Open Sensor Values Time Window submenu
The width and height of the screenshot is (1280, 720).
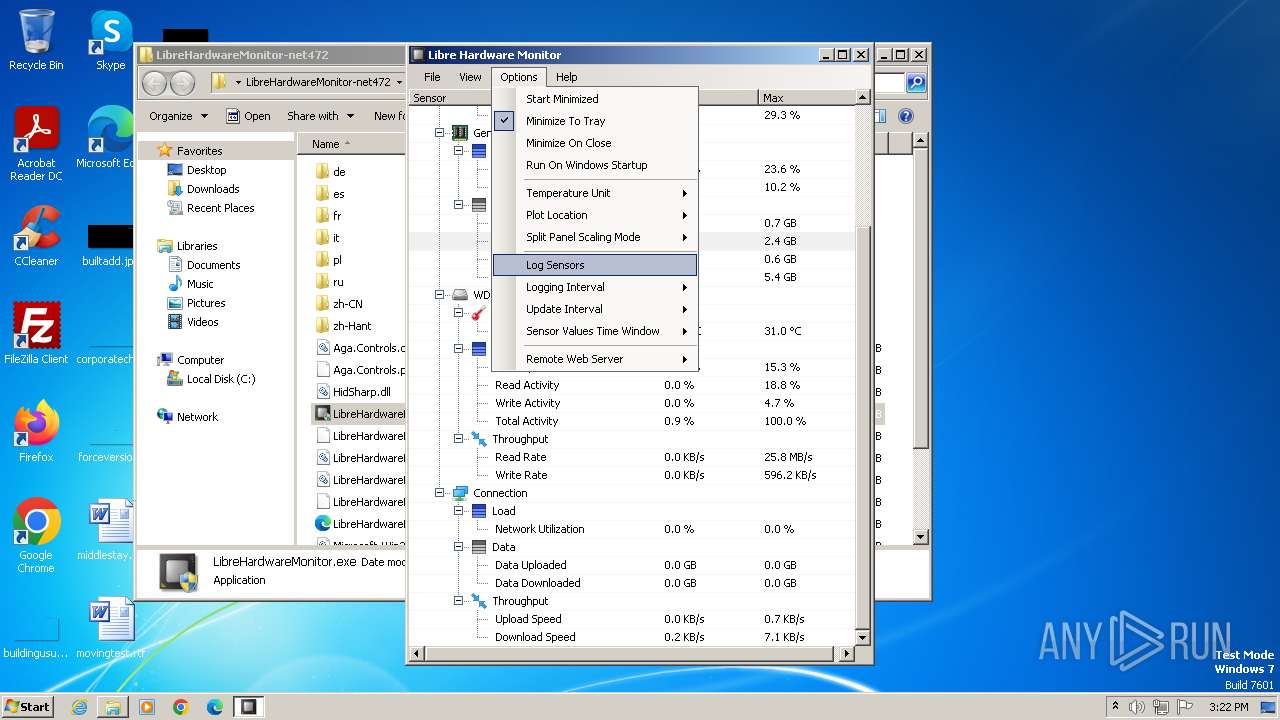(595, 331)
